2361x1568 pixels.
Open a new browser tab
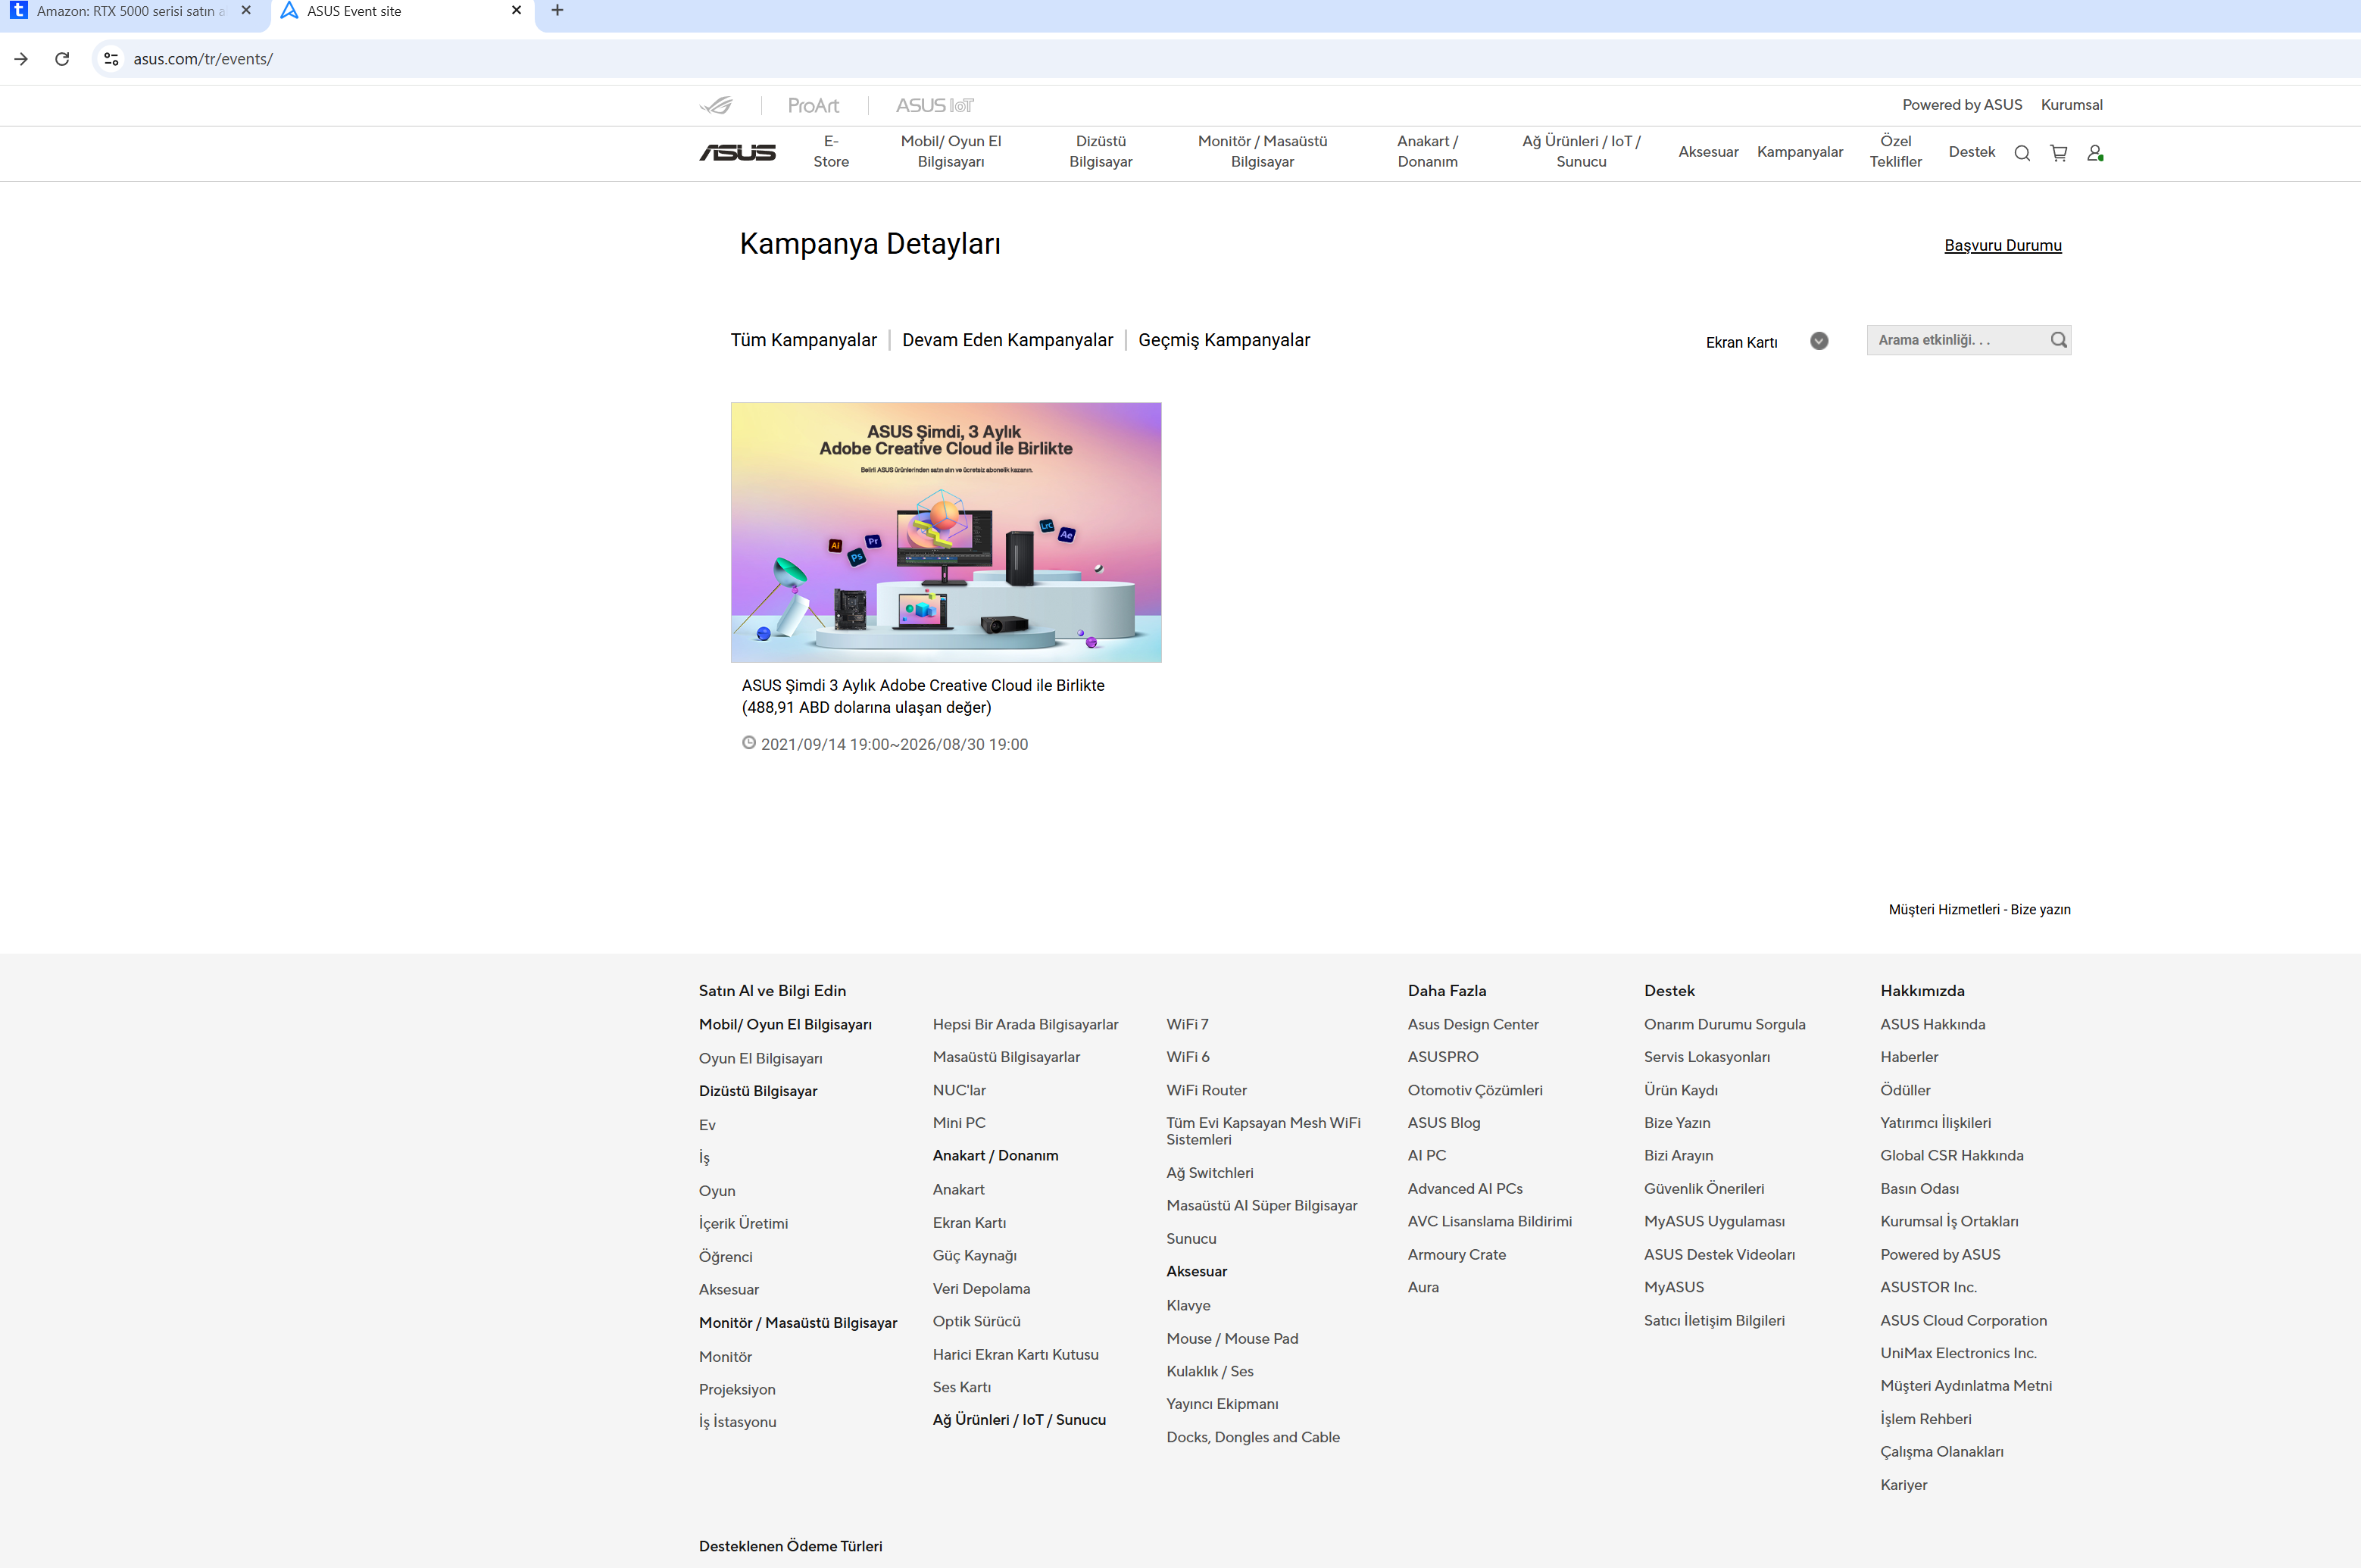point(557,11)
